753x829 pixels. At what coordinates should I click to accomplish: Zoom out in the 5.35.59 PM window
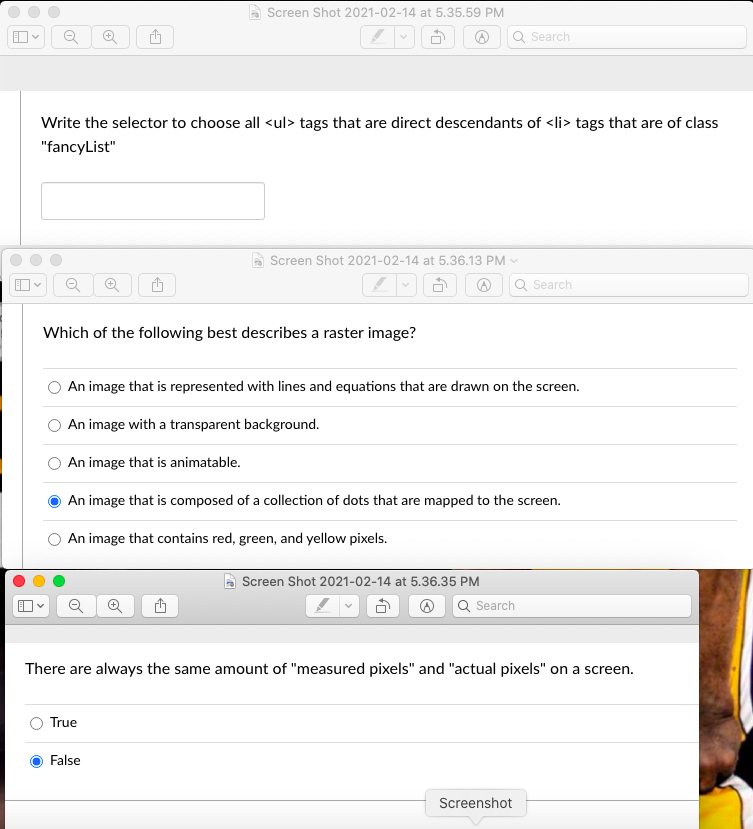pyautogui.click(x=71, y=37)
